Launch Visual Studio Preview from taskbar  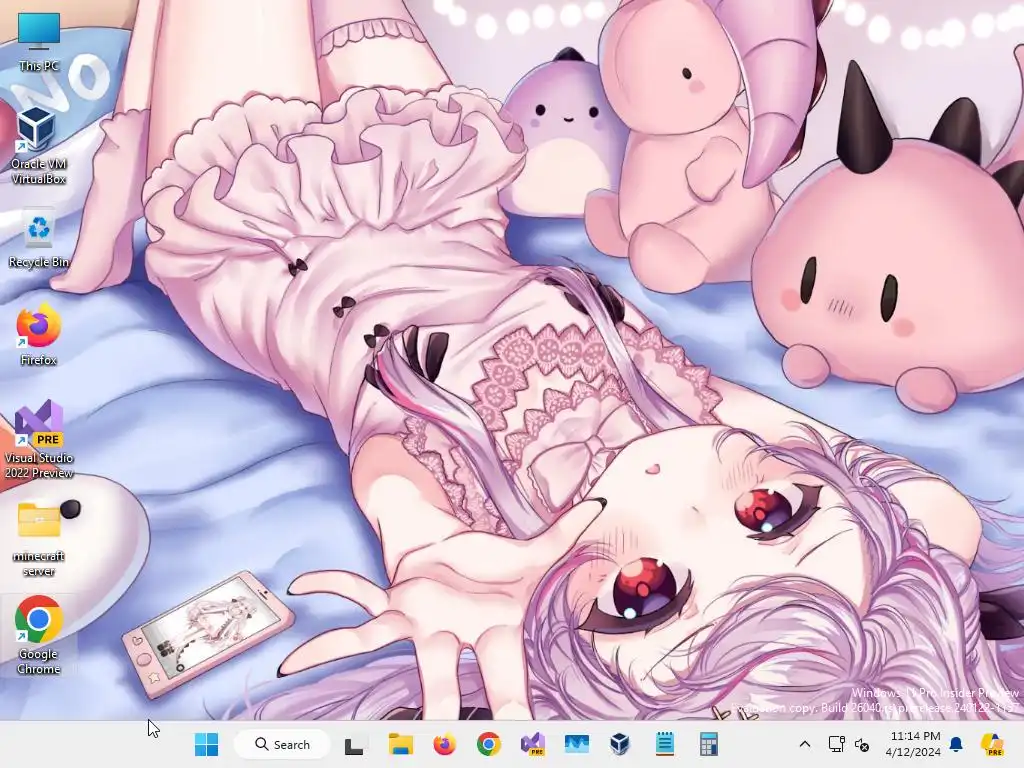click(532, 744)
